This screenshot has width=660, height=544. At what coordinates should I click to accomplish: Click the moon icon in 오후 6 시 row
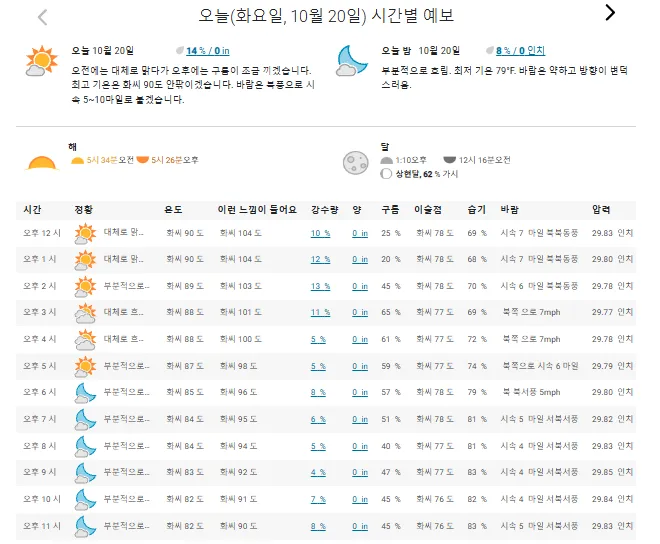pos(85,393)
